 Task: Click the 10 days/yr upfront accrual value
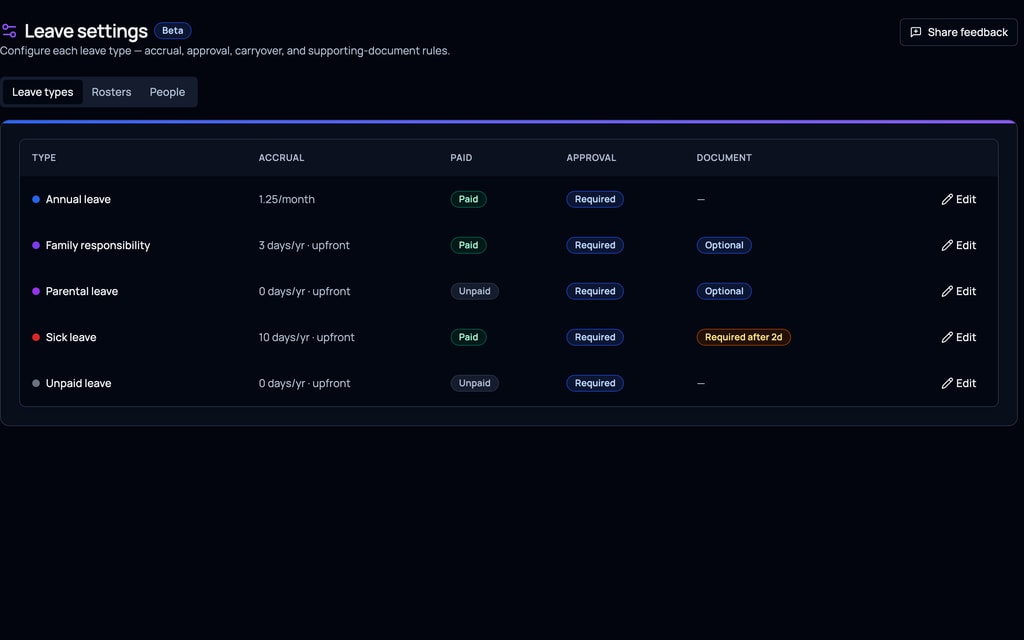pyautogui.click(x=306, y=338)
